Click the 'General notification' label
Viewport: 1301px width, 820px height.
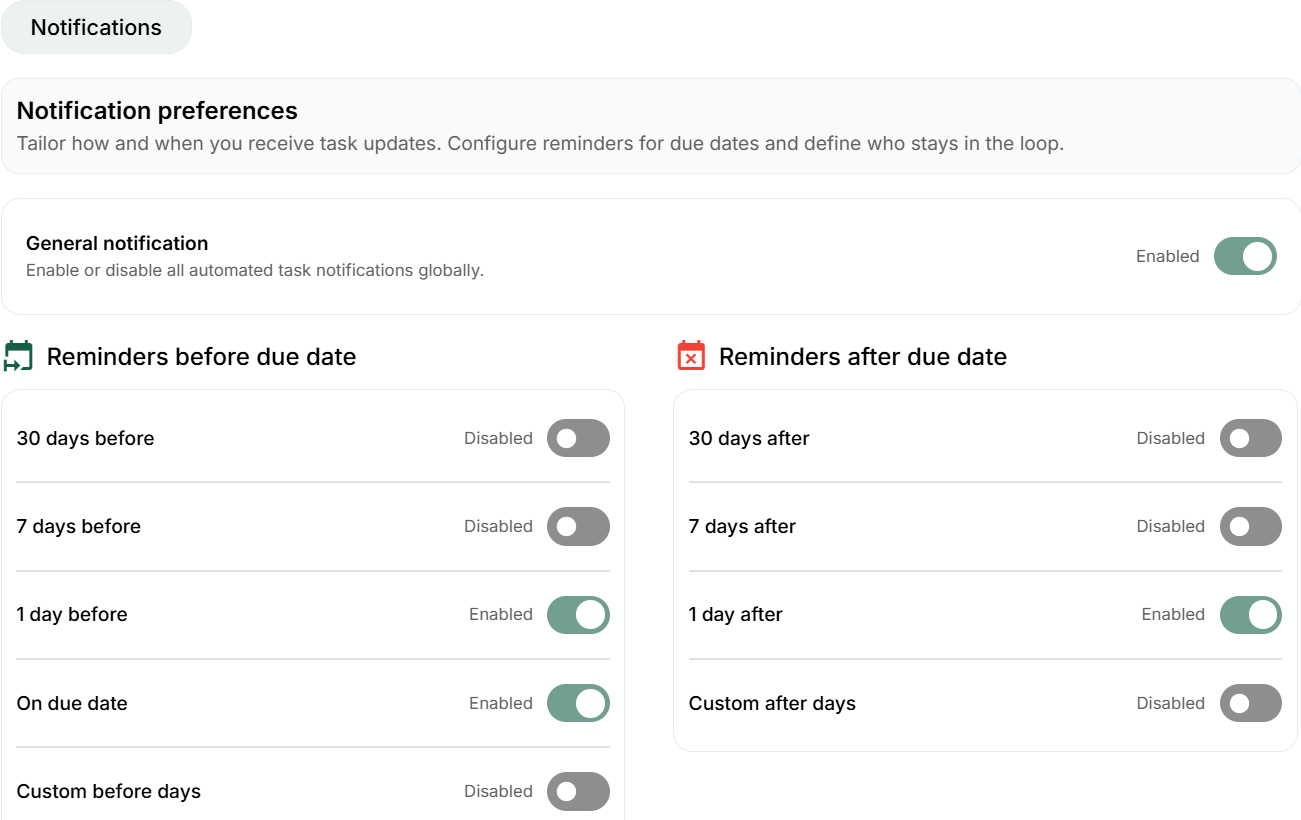tap(117, 243)
